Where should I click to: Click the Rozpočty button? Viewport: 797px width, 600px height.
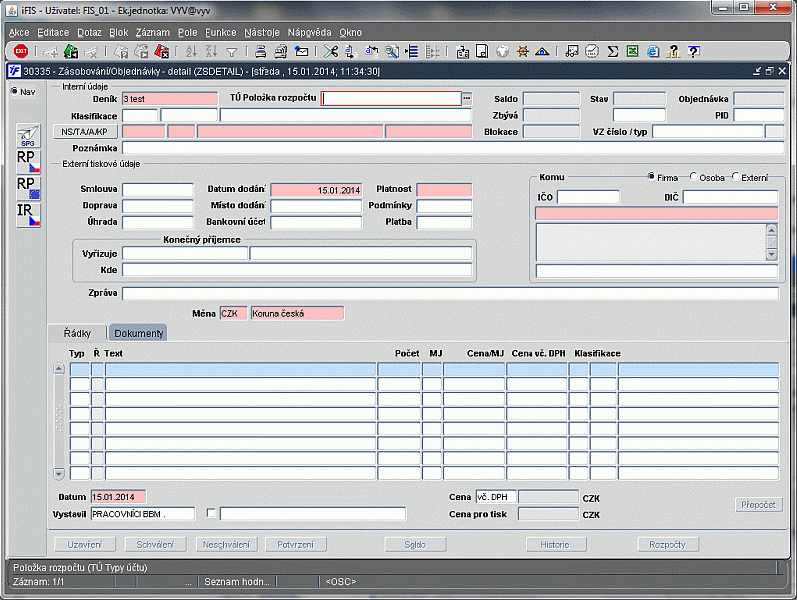click(x=667, y=545)
